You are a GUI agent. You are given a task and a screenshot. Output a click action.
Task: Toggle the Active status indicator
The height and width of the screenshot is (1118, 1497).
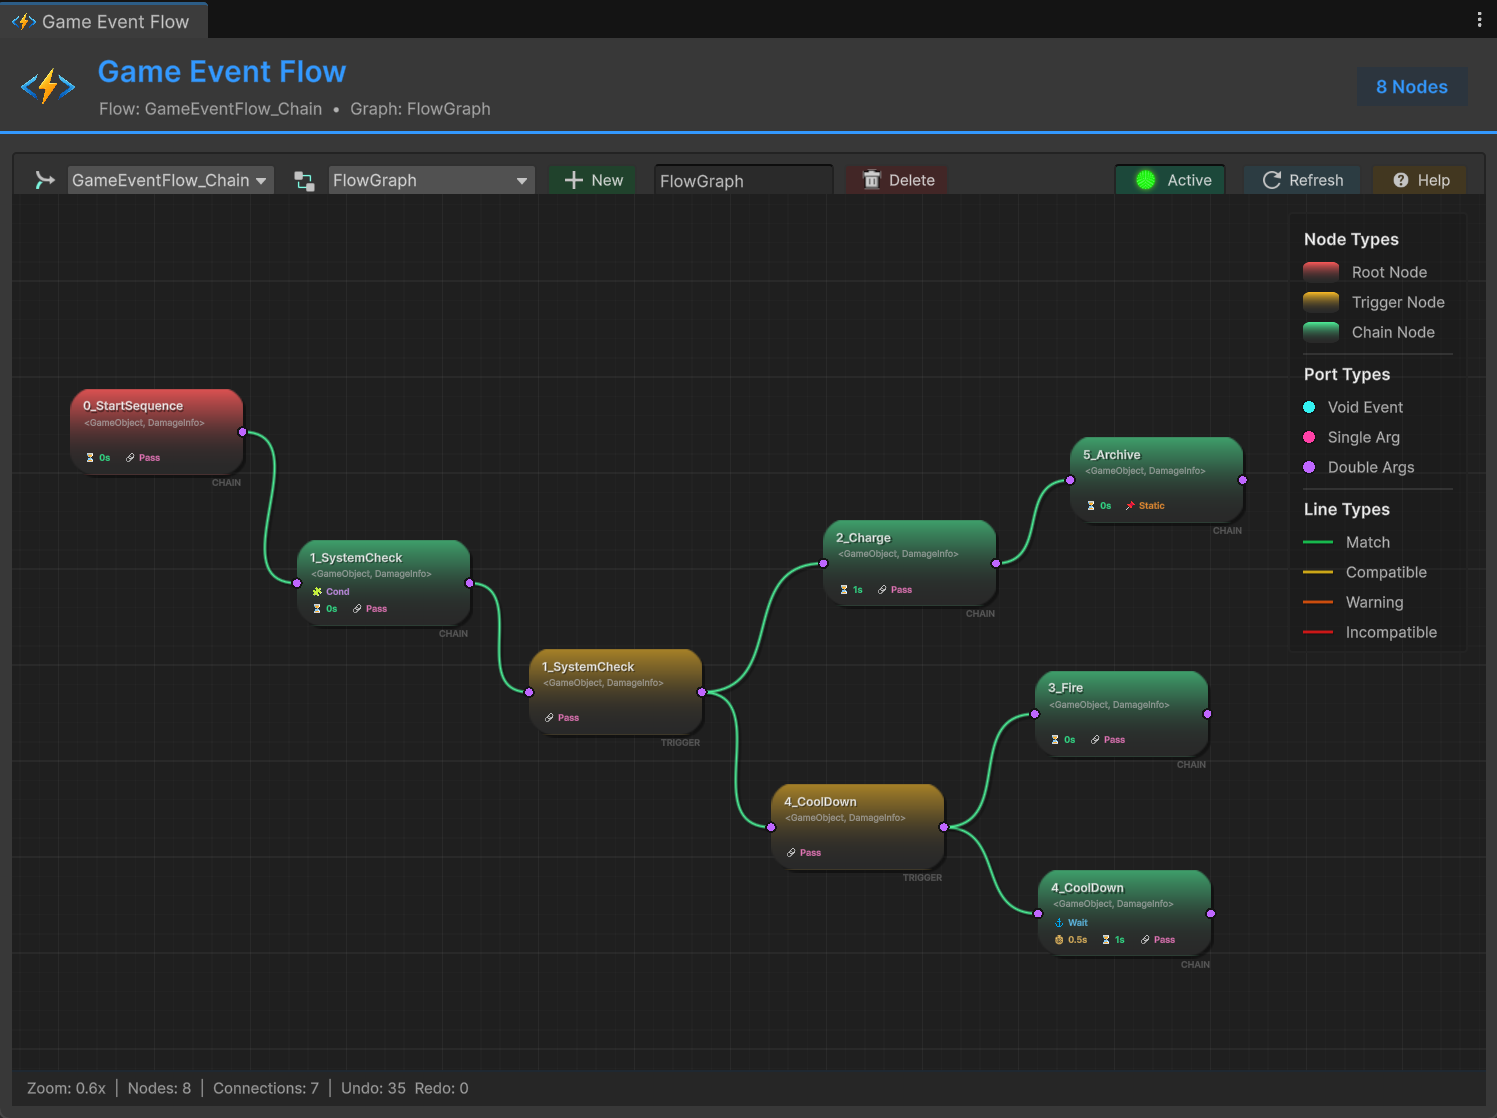click(1145, 180)
